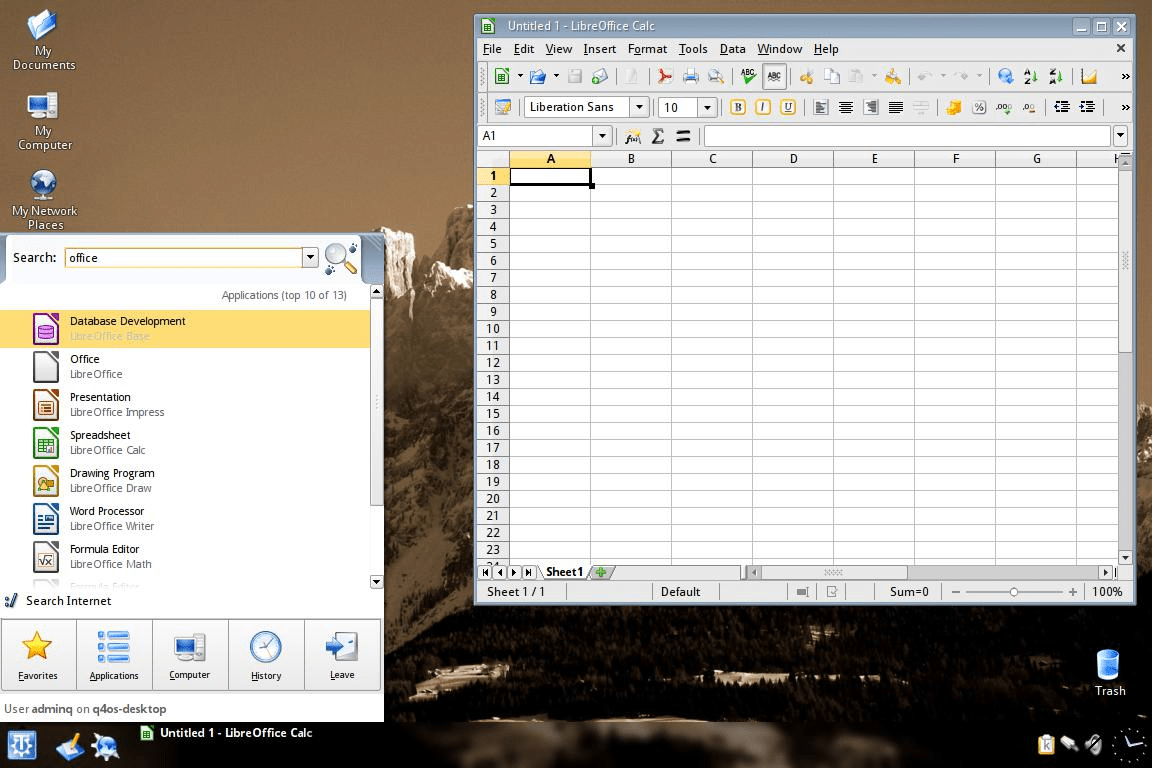Open the Function Wizard icon
The height and width of the screenshot is (768, 1152).
[x=633, y=136]
